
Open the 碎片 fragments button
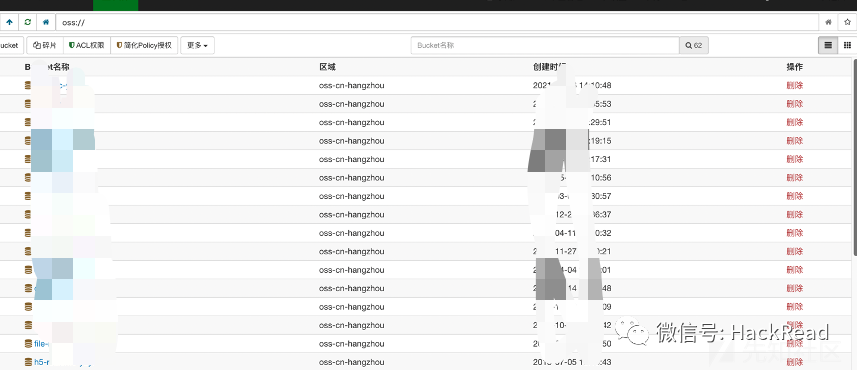pyautogui.click(x=45, y=45)
